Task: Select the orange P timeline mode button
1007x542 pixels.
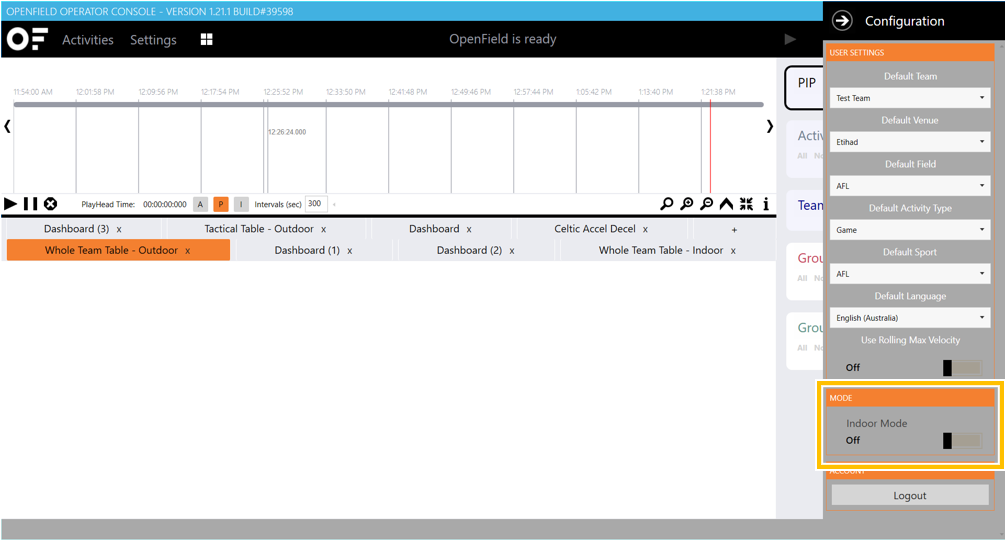Action: (x=220, y=204)
